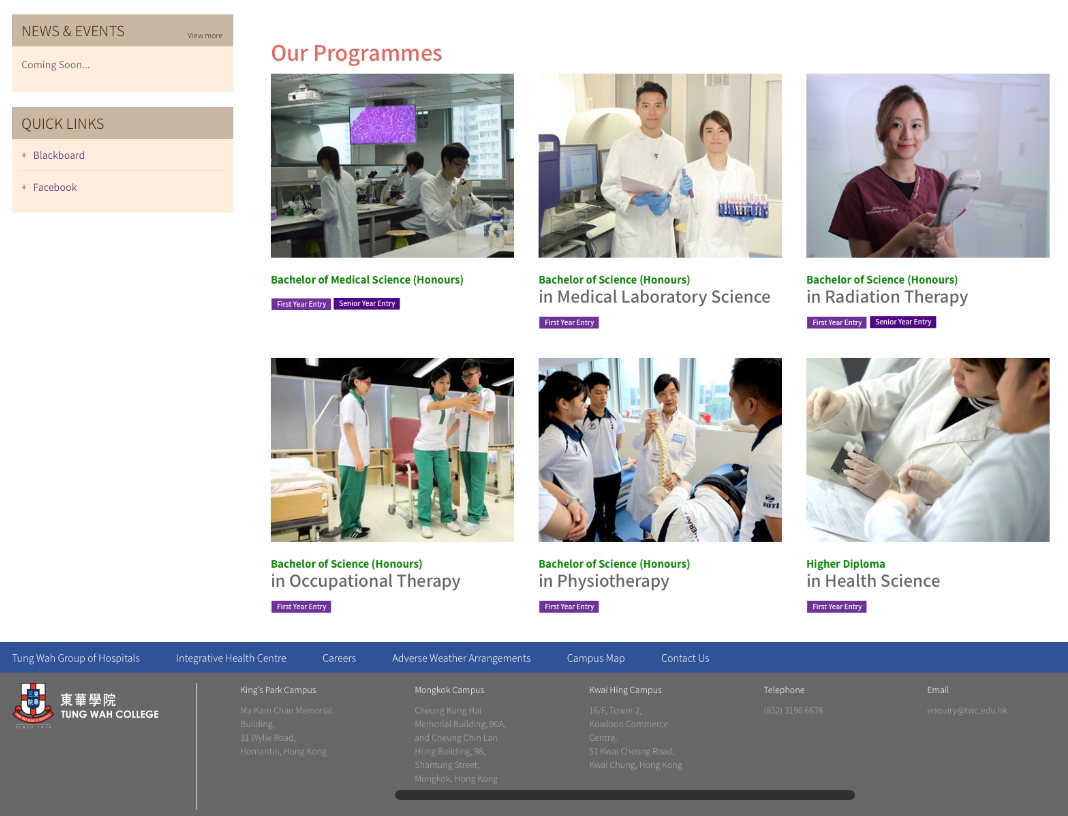Open the Facebook quick link

coord(54,187)
